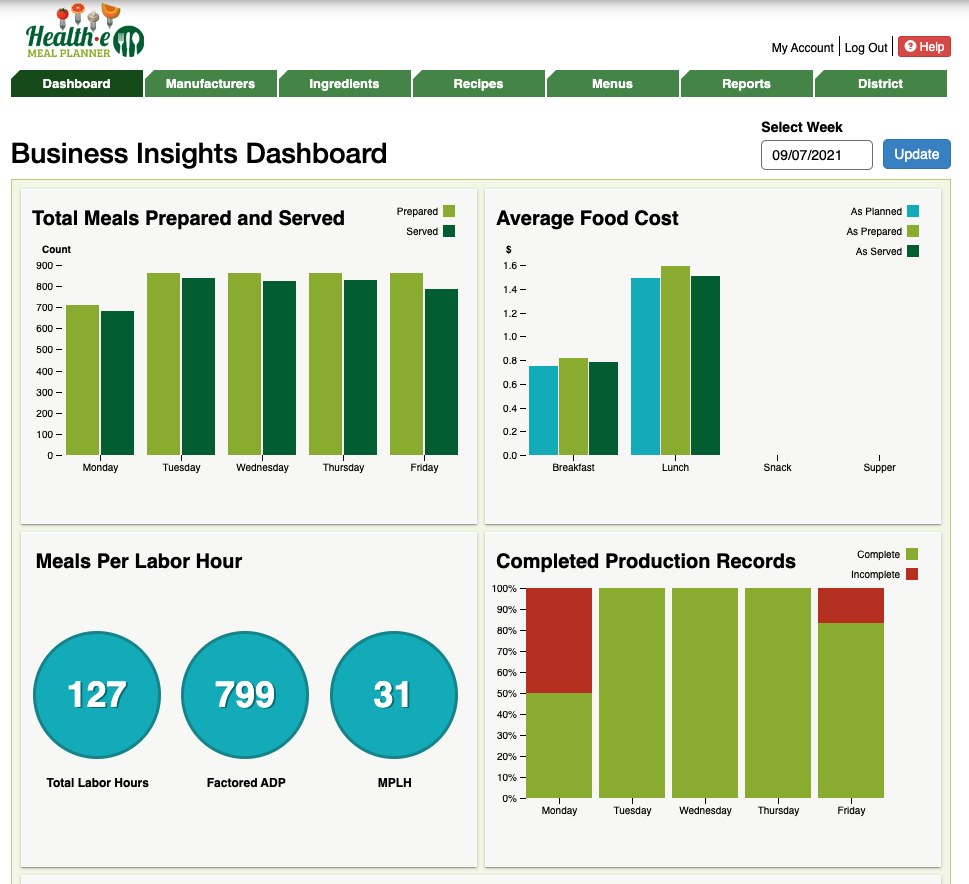Click the Select Week date field

(x=817, y=155)
